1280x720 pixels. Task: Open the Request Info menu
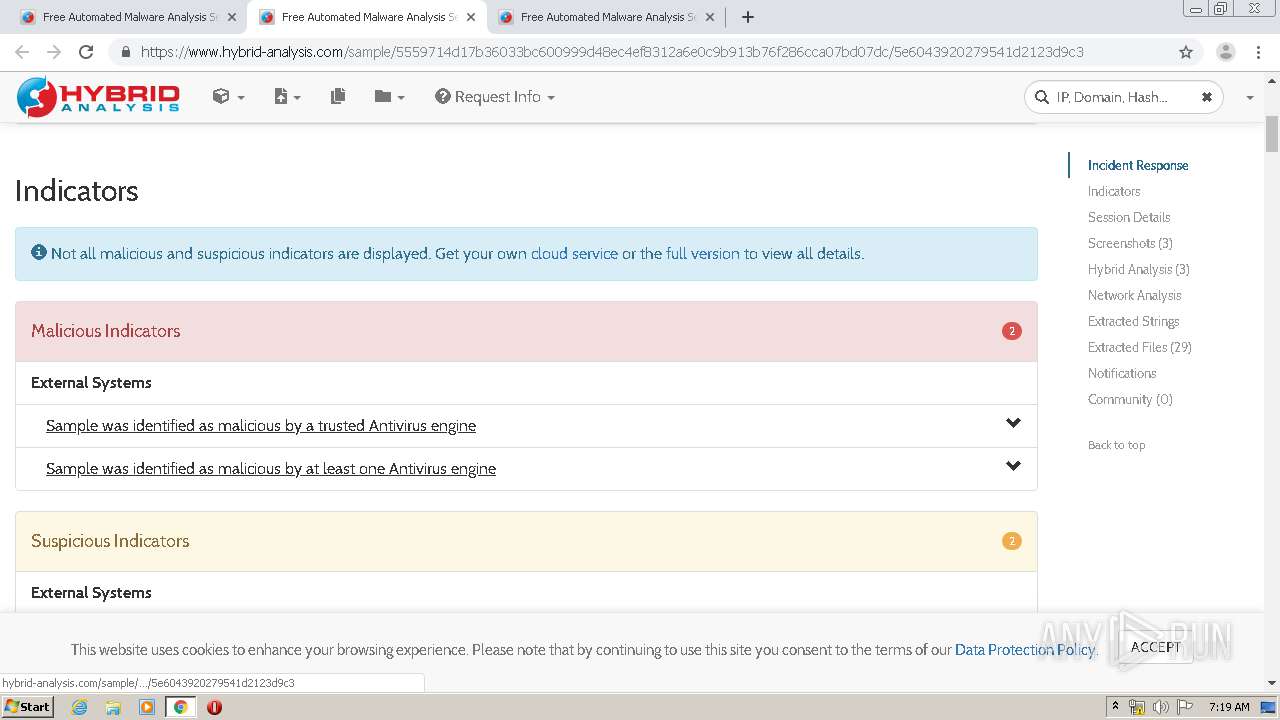point(495,97)
